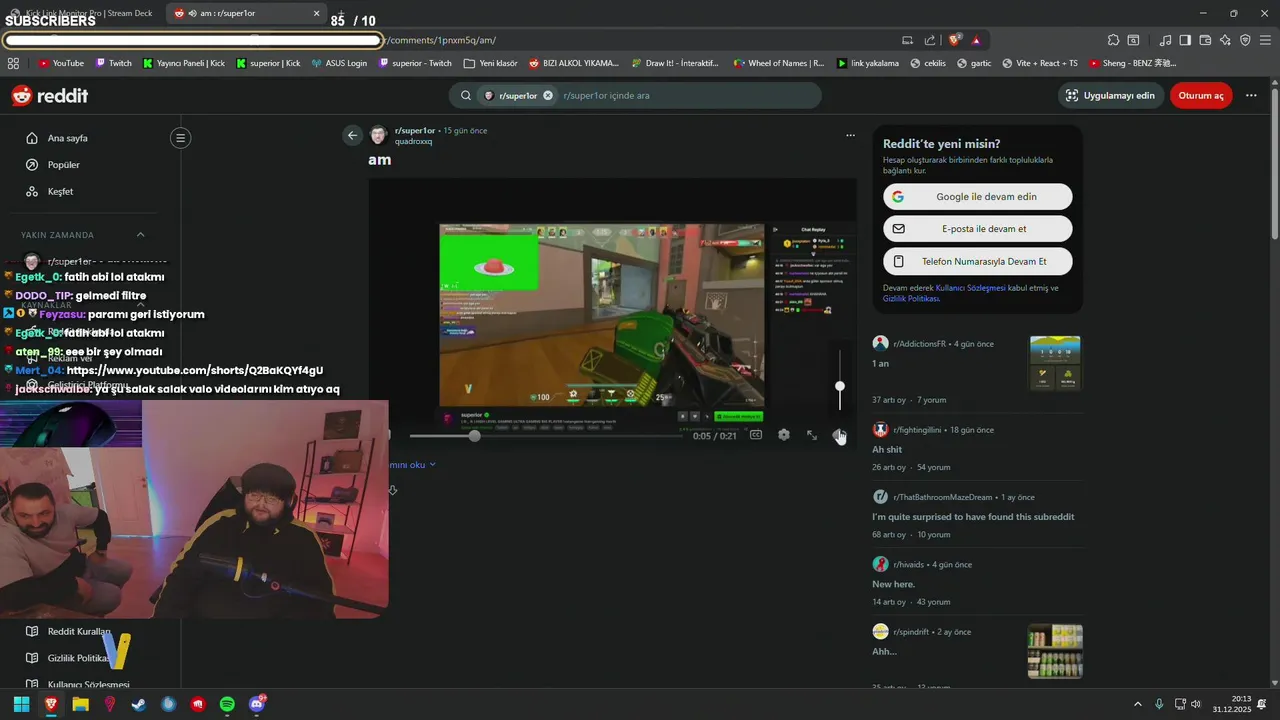This screenshot has width=1280, height=720.
Task: Open the post three-dot options menu
Action: click(x=850, y=135)
